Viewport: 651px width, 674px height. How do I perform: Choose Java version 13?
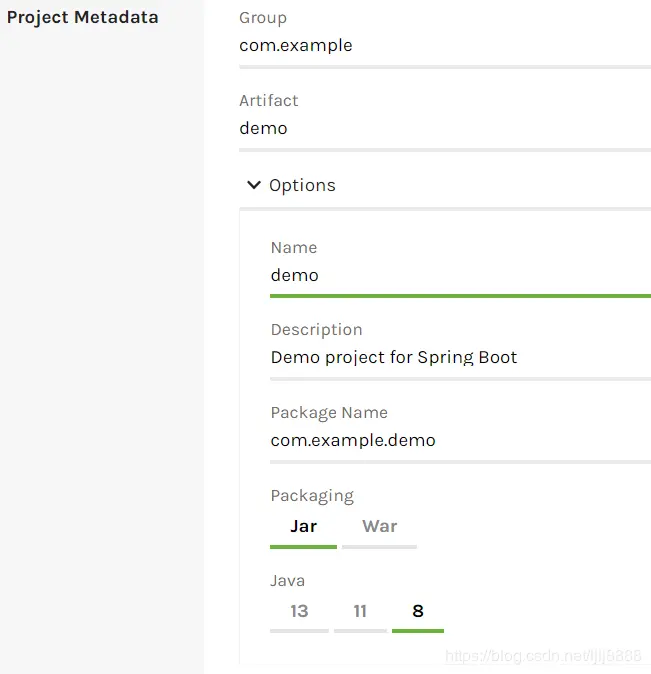299,611
